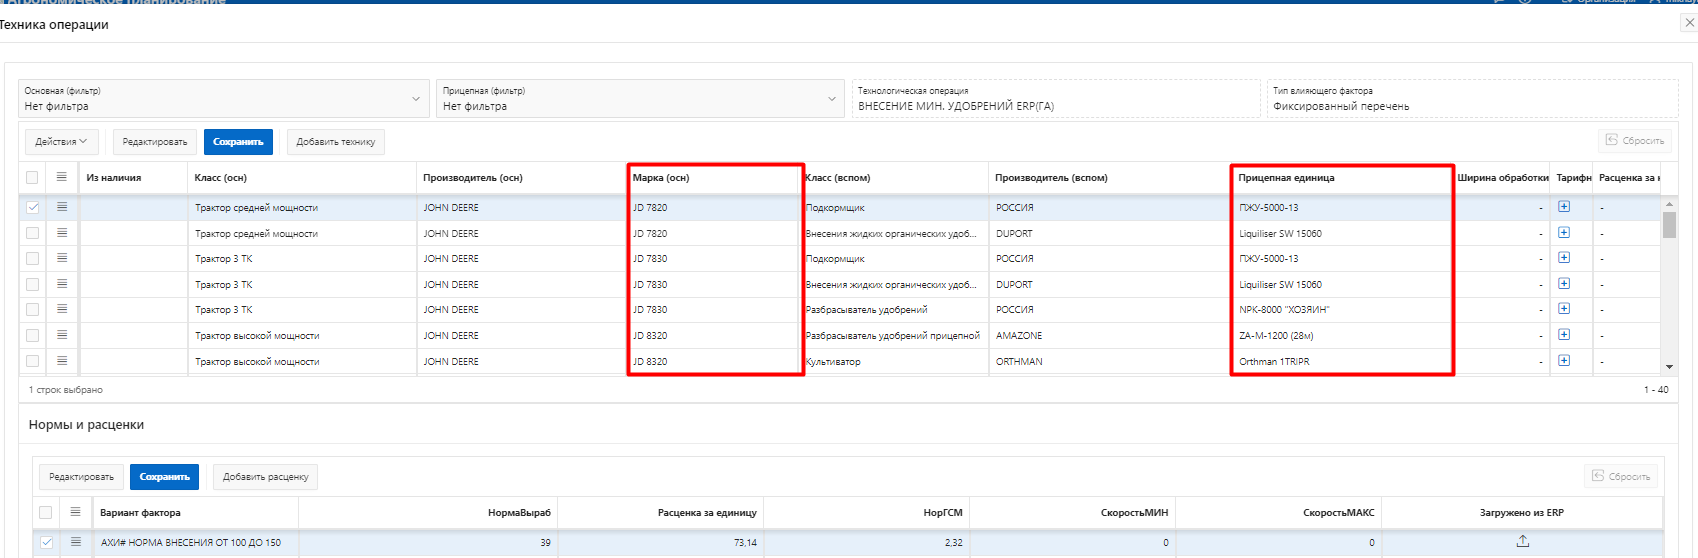Open column menu icon in equipment table header

(x=62, y=177)
